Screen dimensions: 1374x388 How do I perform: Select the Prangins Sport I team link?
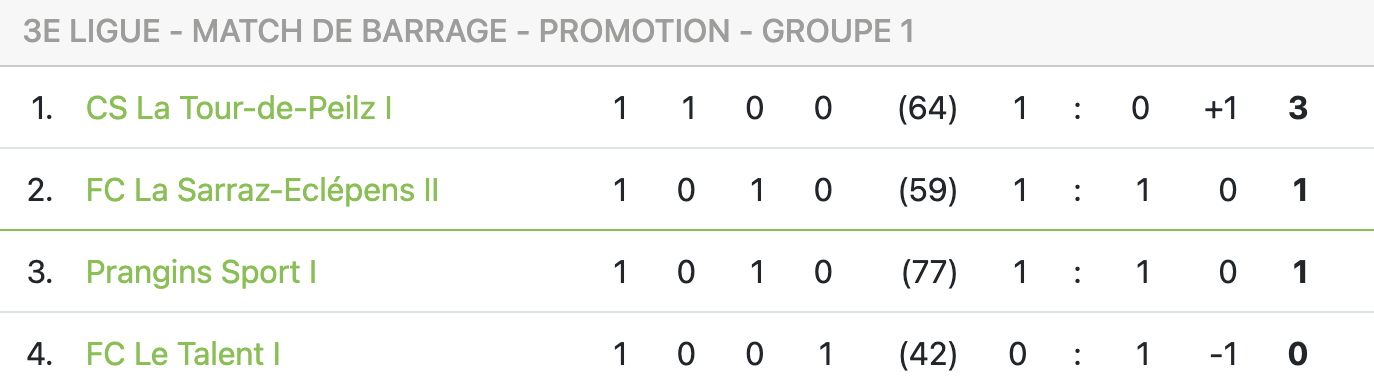[202, 272]
